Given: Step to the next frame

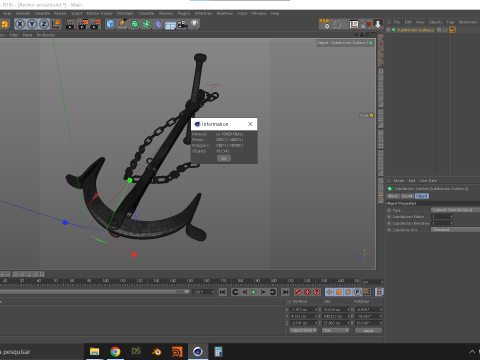Looking at the screenshot, I should click(263, 292).
